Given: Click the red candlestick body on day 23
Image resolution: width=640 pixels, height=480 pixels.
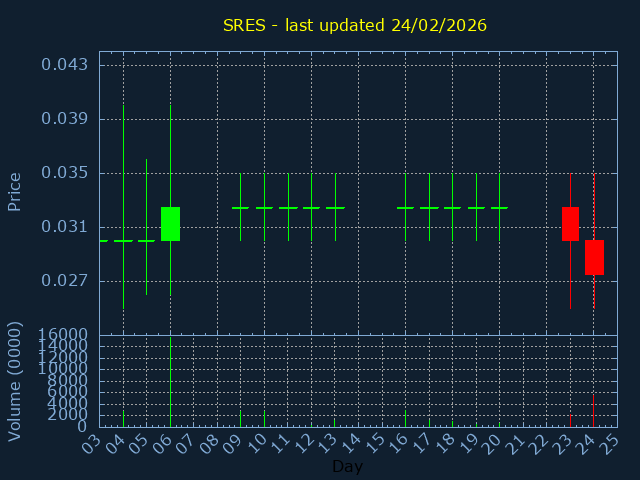Looking at the screenshot, I should click(570, 224).
